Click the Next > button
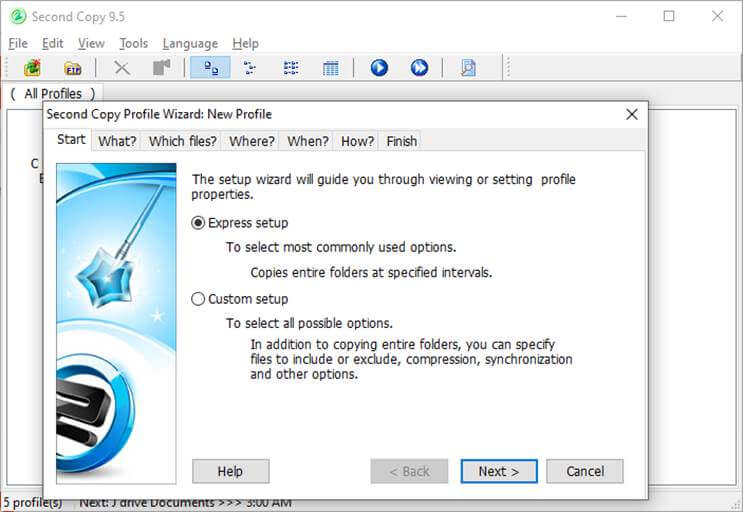The image size is (743, 512). pyautogui.click(x=499, y=471)
